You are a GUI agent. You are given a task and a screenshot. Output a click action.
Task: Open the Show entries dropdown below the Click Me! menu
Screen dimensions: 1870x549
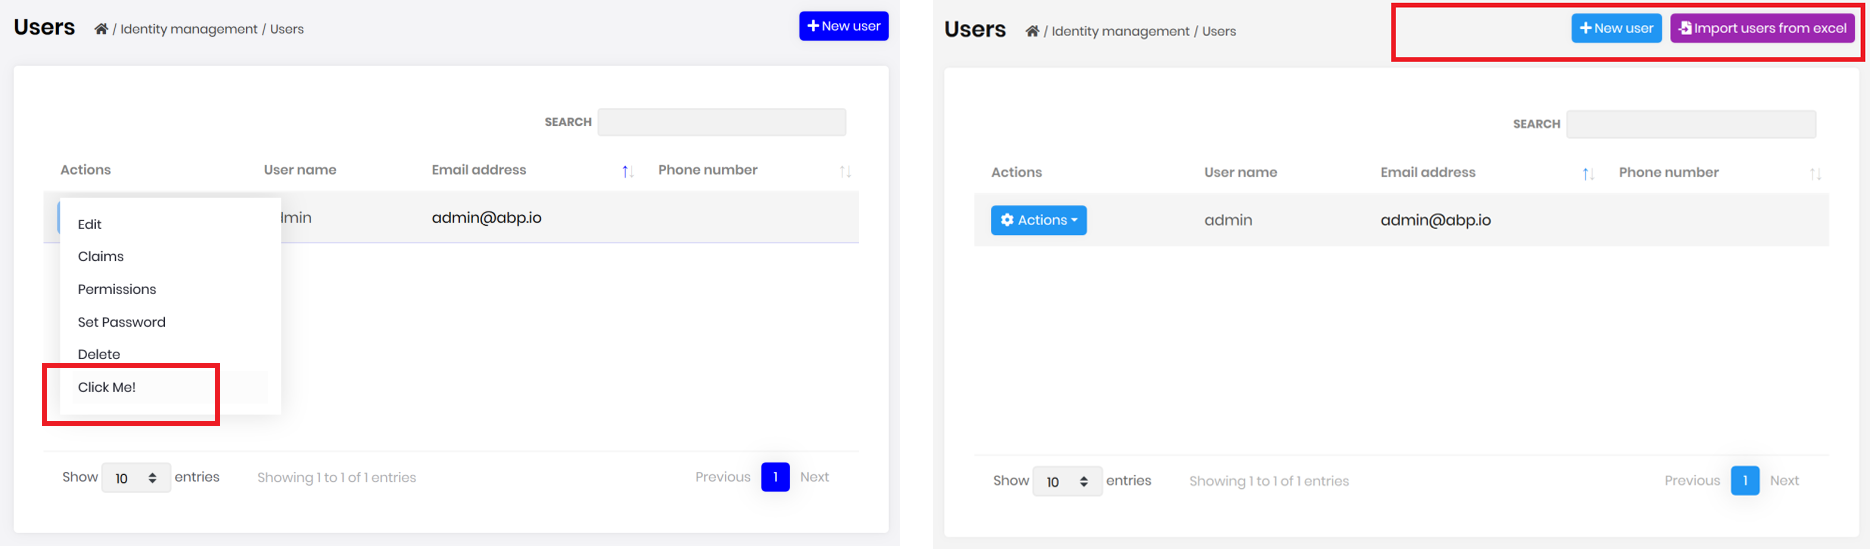point(136,478)
